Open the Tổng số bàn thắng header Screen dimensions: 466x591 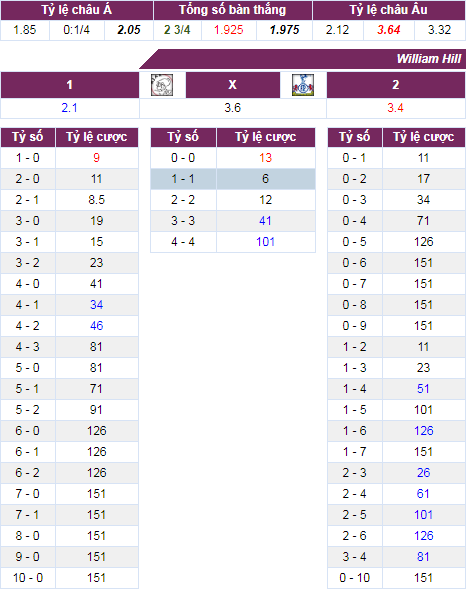click(233, 10)
